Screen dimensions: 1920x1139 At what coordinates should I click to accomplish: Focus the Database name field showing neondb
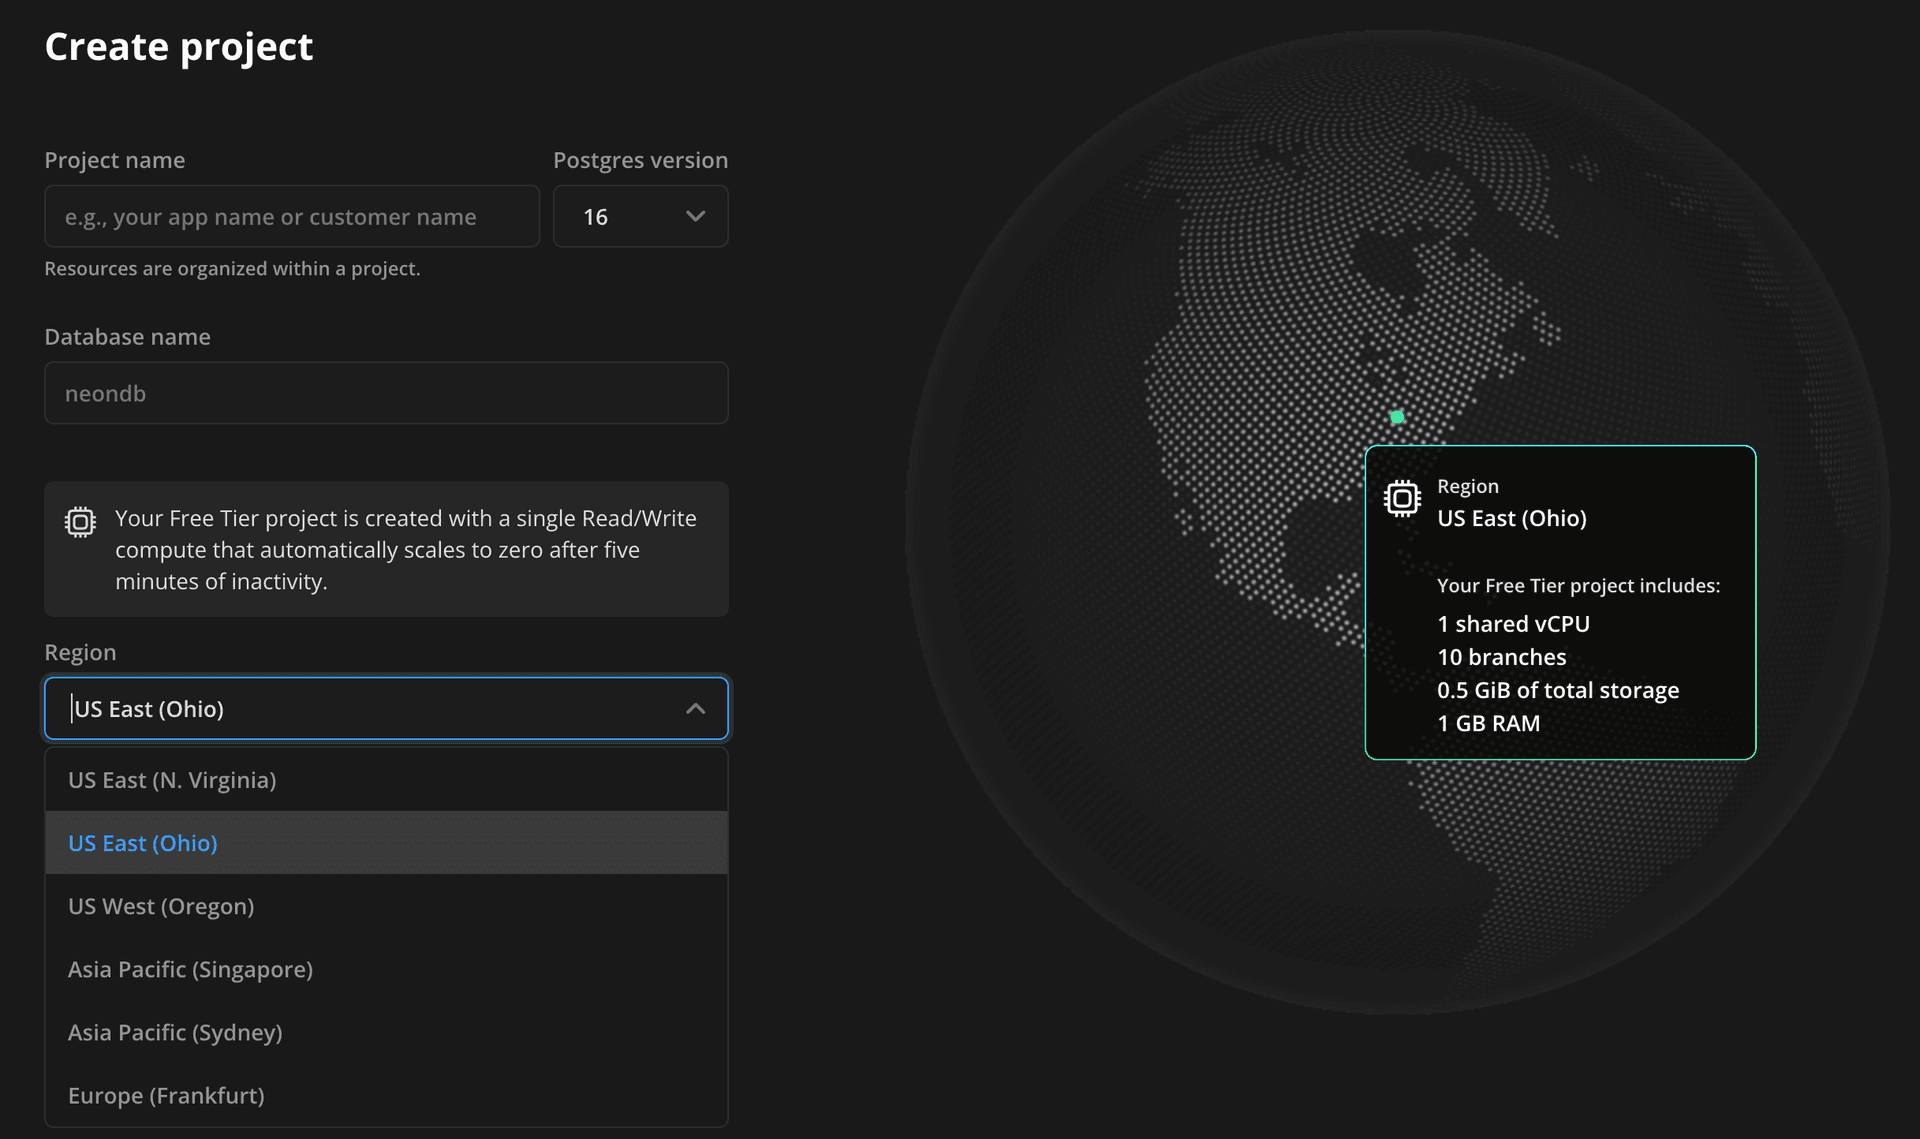point(386,393)
